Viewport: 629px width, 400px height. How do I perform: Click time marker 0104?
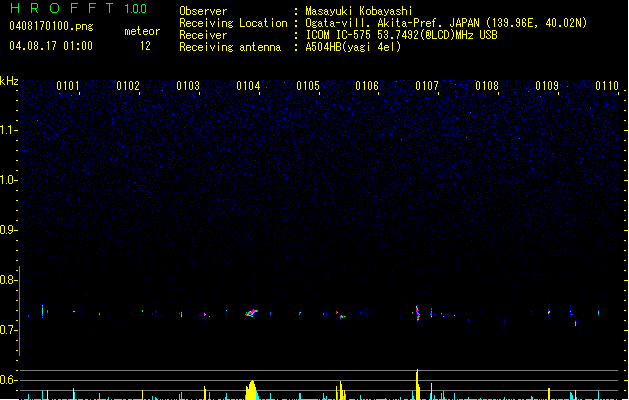248,86
